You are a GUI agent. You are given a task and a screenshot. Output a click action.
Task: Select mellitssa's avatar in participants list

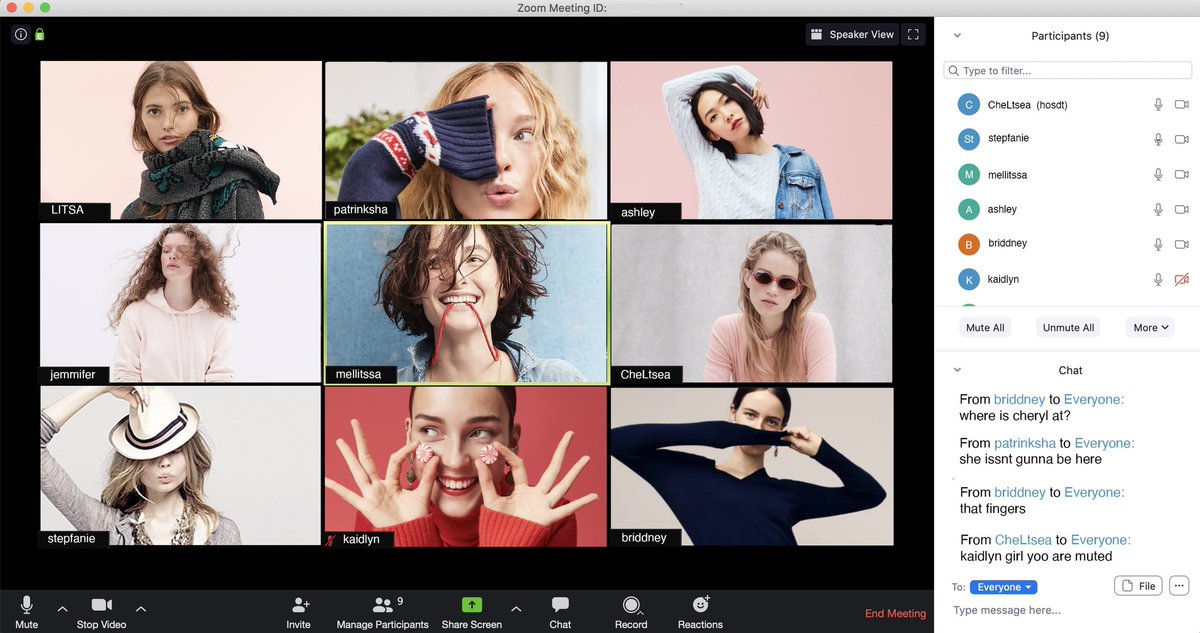tap(968, 174)
